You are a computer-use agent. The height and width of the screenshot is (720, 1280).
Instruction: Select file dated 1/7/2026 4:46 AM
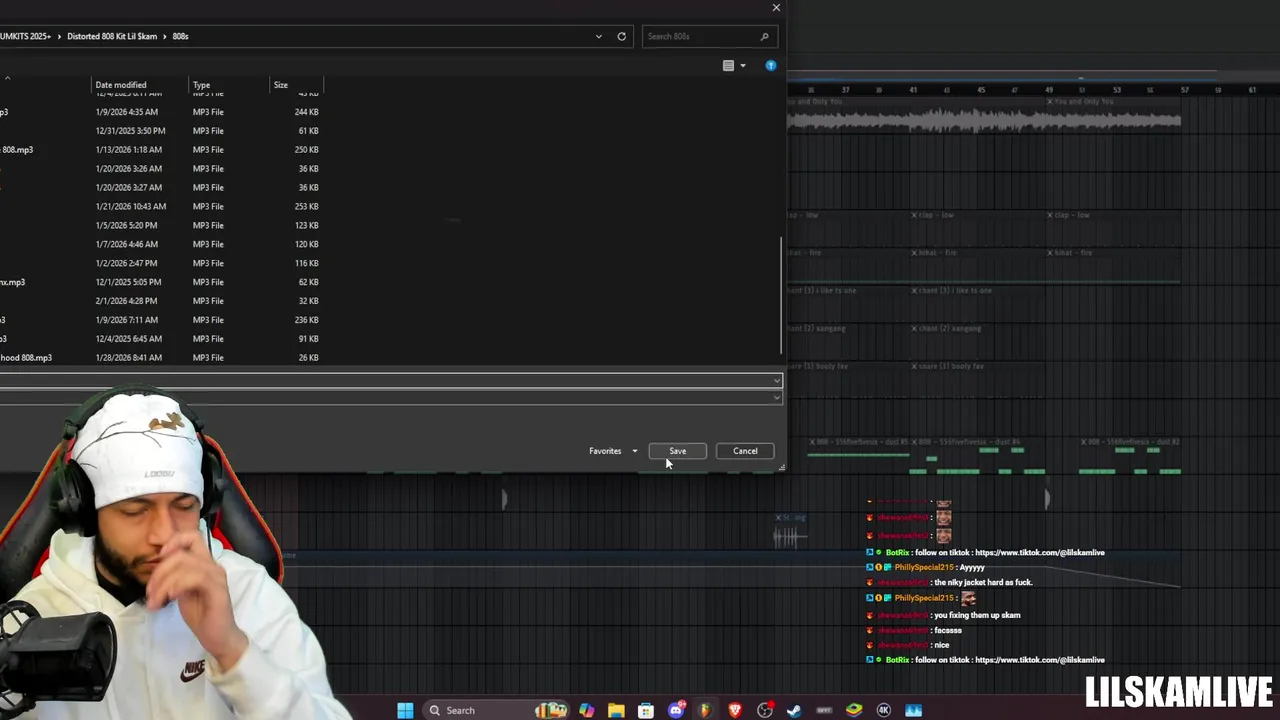pyautogui.click(x=160, y=244)
